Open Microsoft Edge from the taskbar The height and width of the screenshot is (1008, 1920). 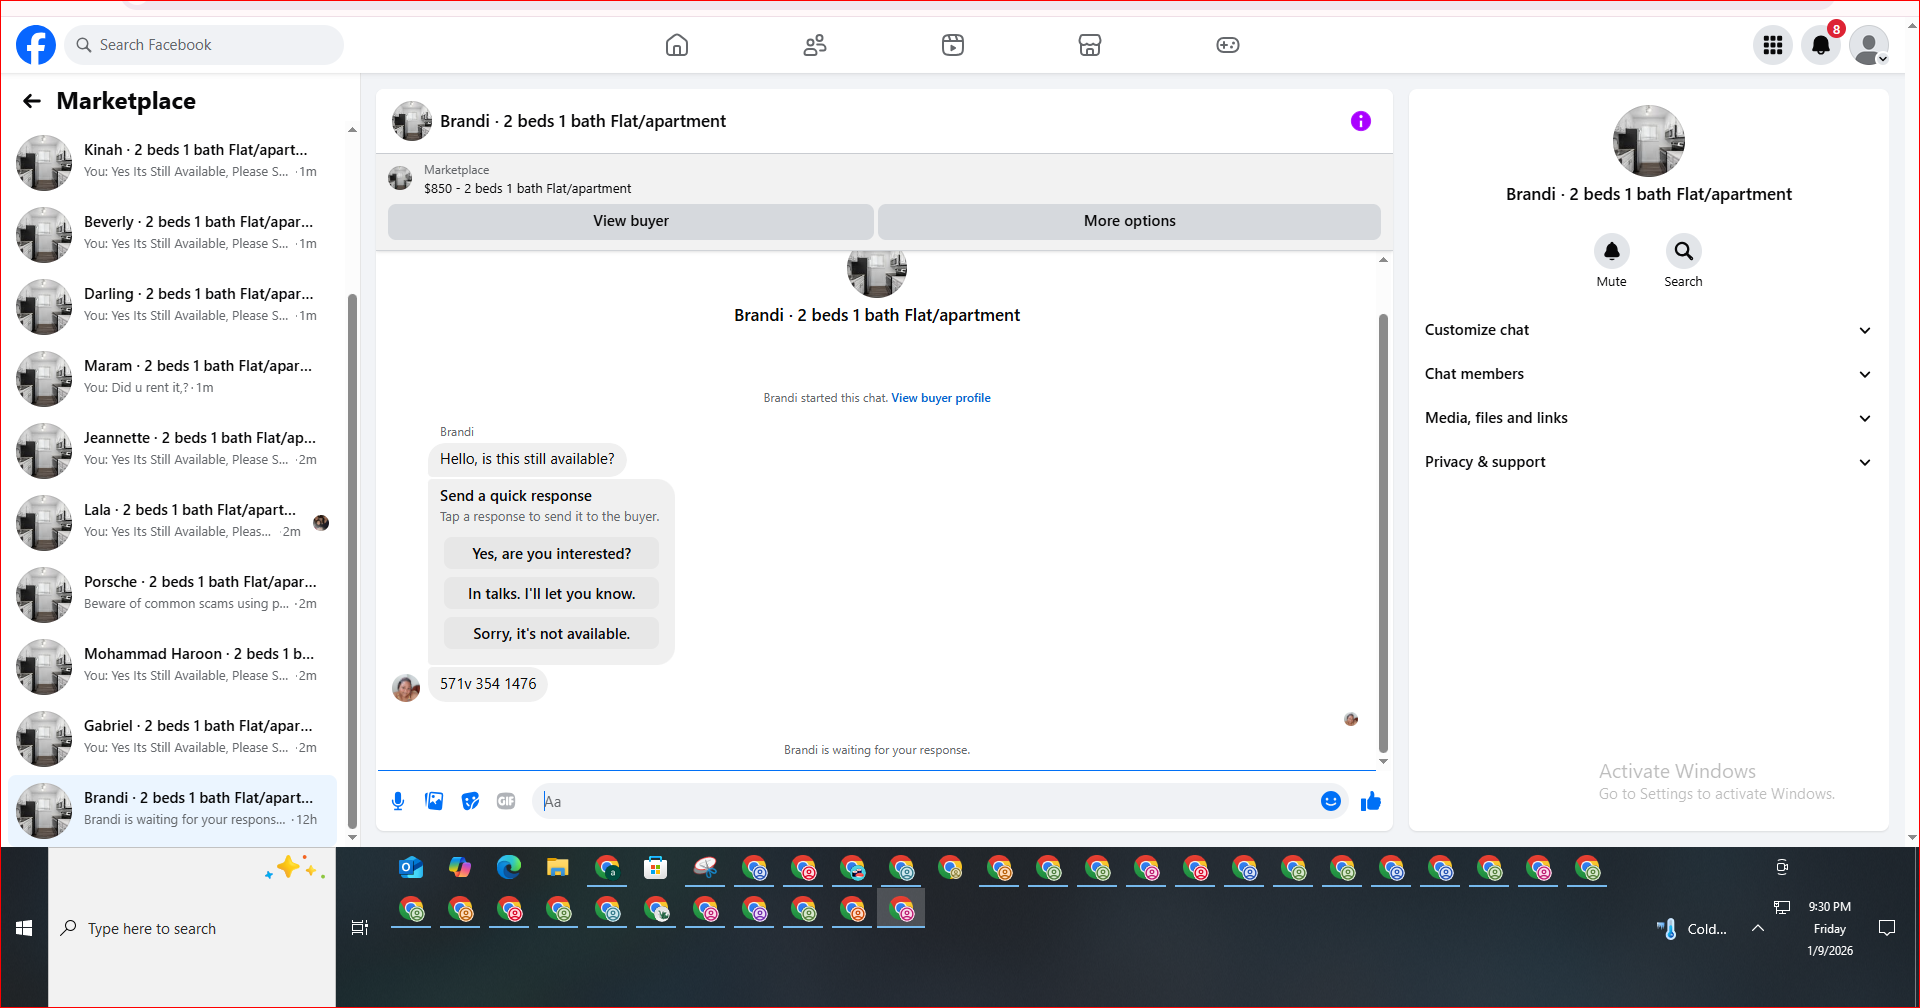click(x=509, y=868)
